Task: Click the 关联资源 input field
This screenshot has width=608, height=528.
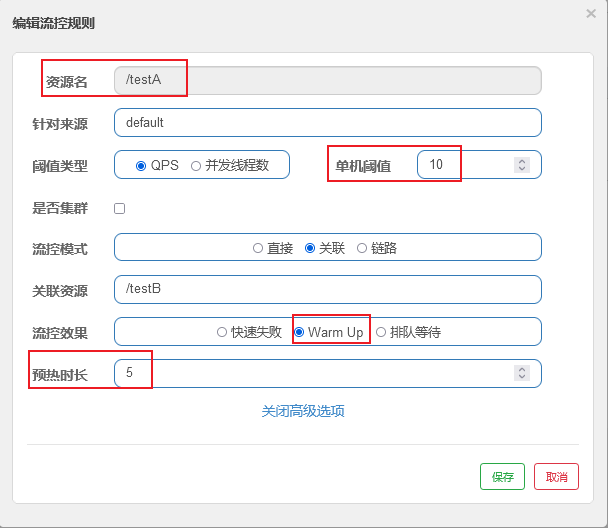Action: [328, 289]
